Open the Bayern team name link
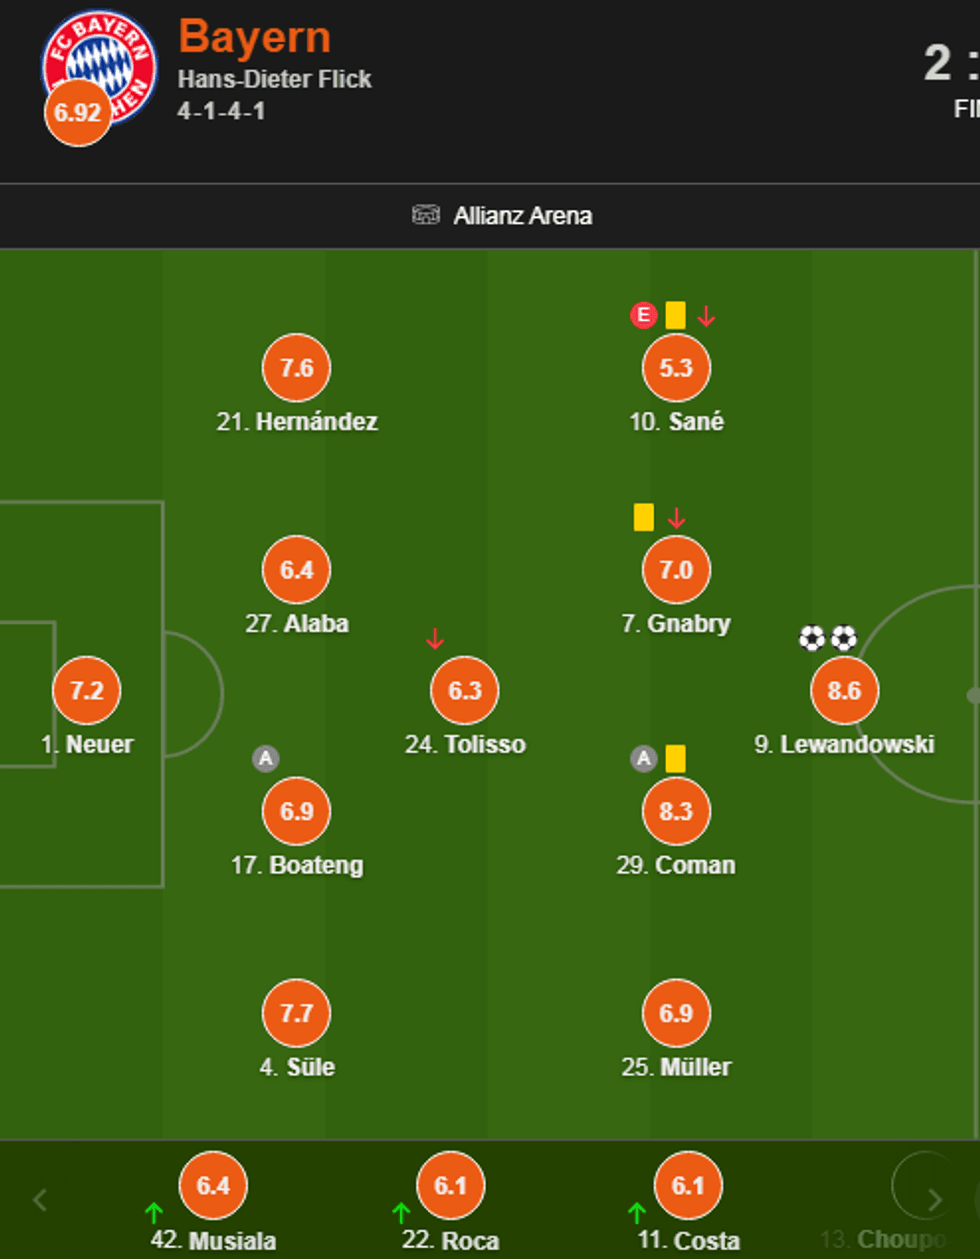The width and height of the screenshot is (980, 1259). click(x=254, y=38)
